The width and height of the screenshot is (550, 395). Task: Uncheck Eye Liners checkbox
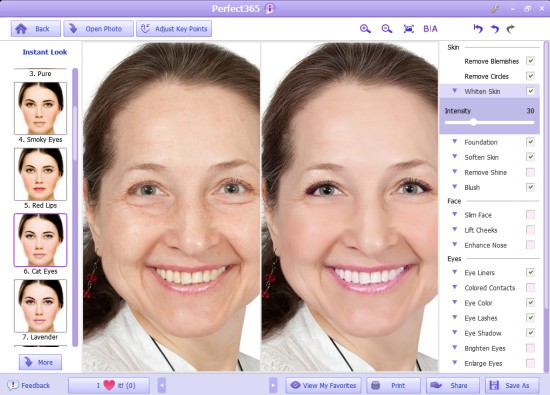tap(530, 272)
